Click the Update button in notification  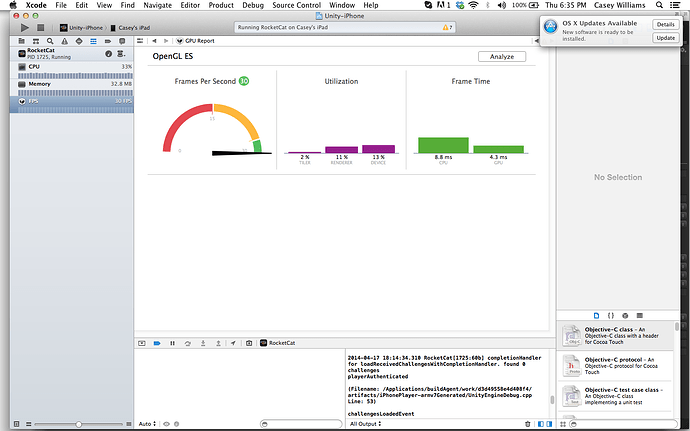[665, 38]
